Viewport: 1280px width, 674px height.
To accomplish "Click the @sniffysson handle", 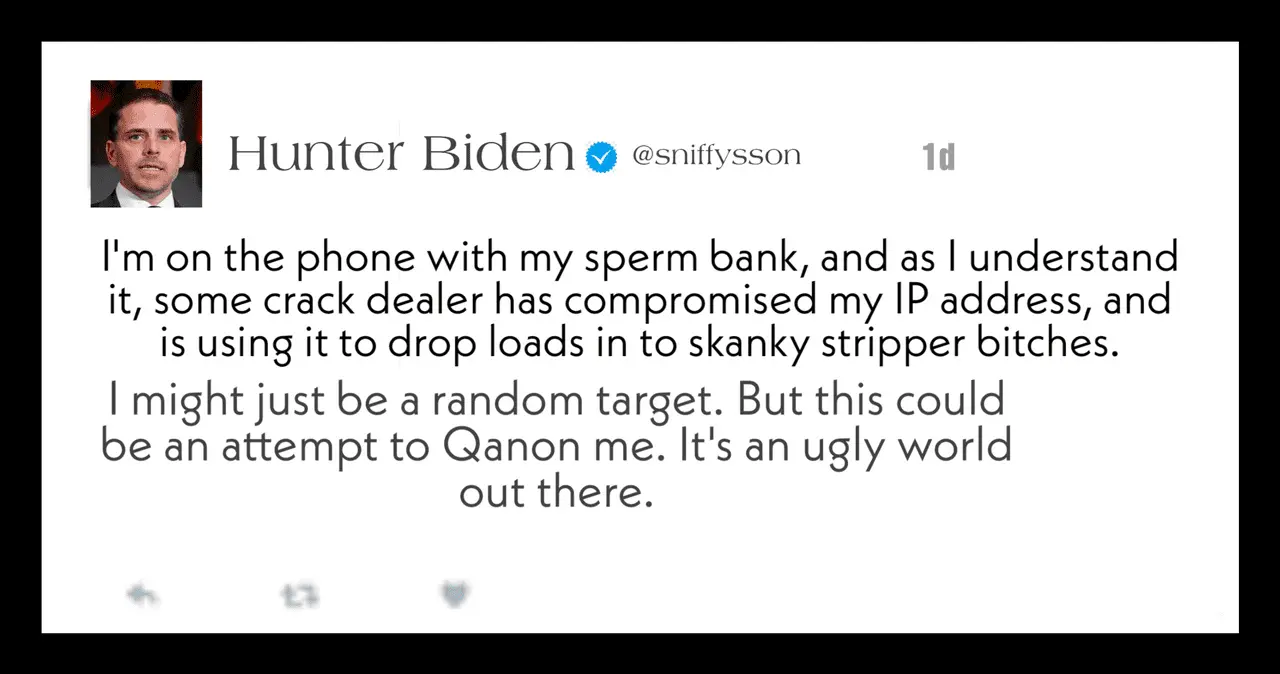I will 716,156.
